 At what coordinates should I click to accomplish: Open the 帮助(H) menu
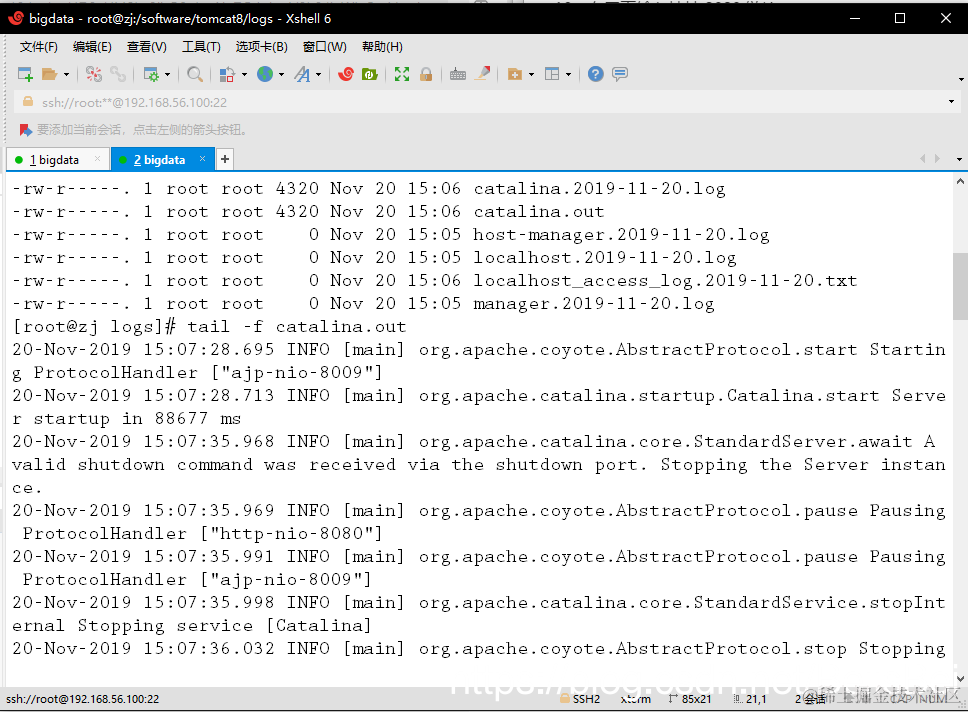(x=382, y=47)
